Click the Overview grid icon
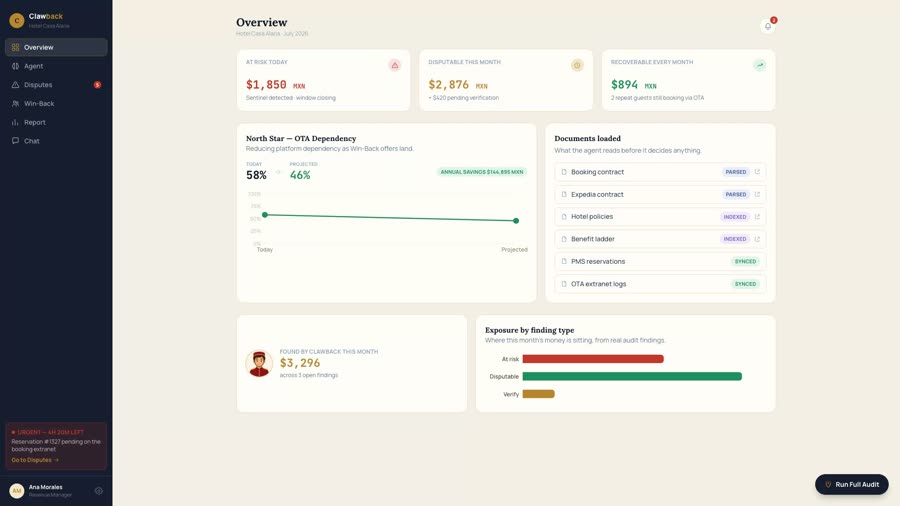 coord(15,47)
